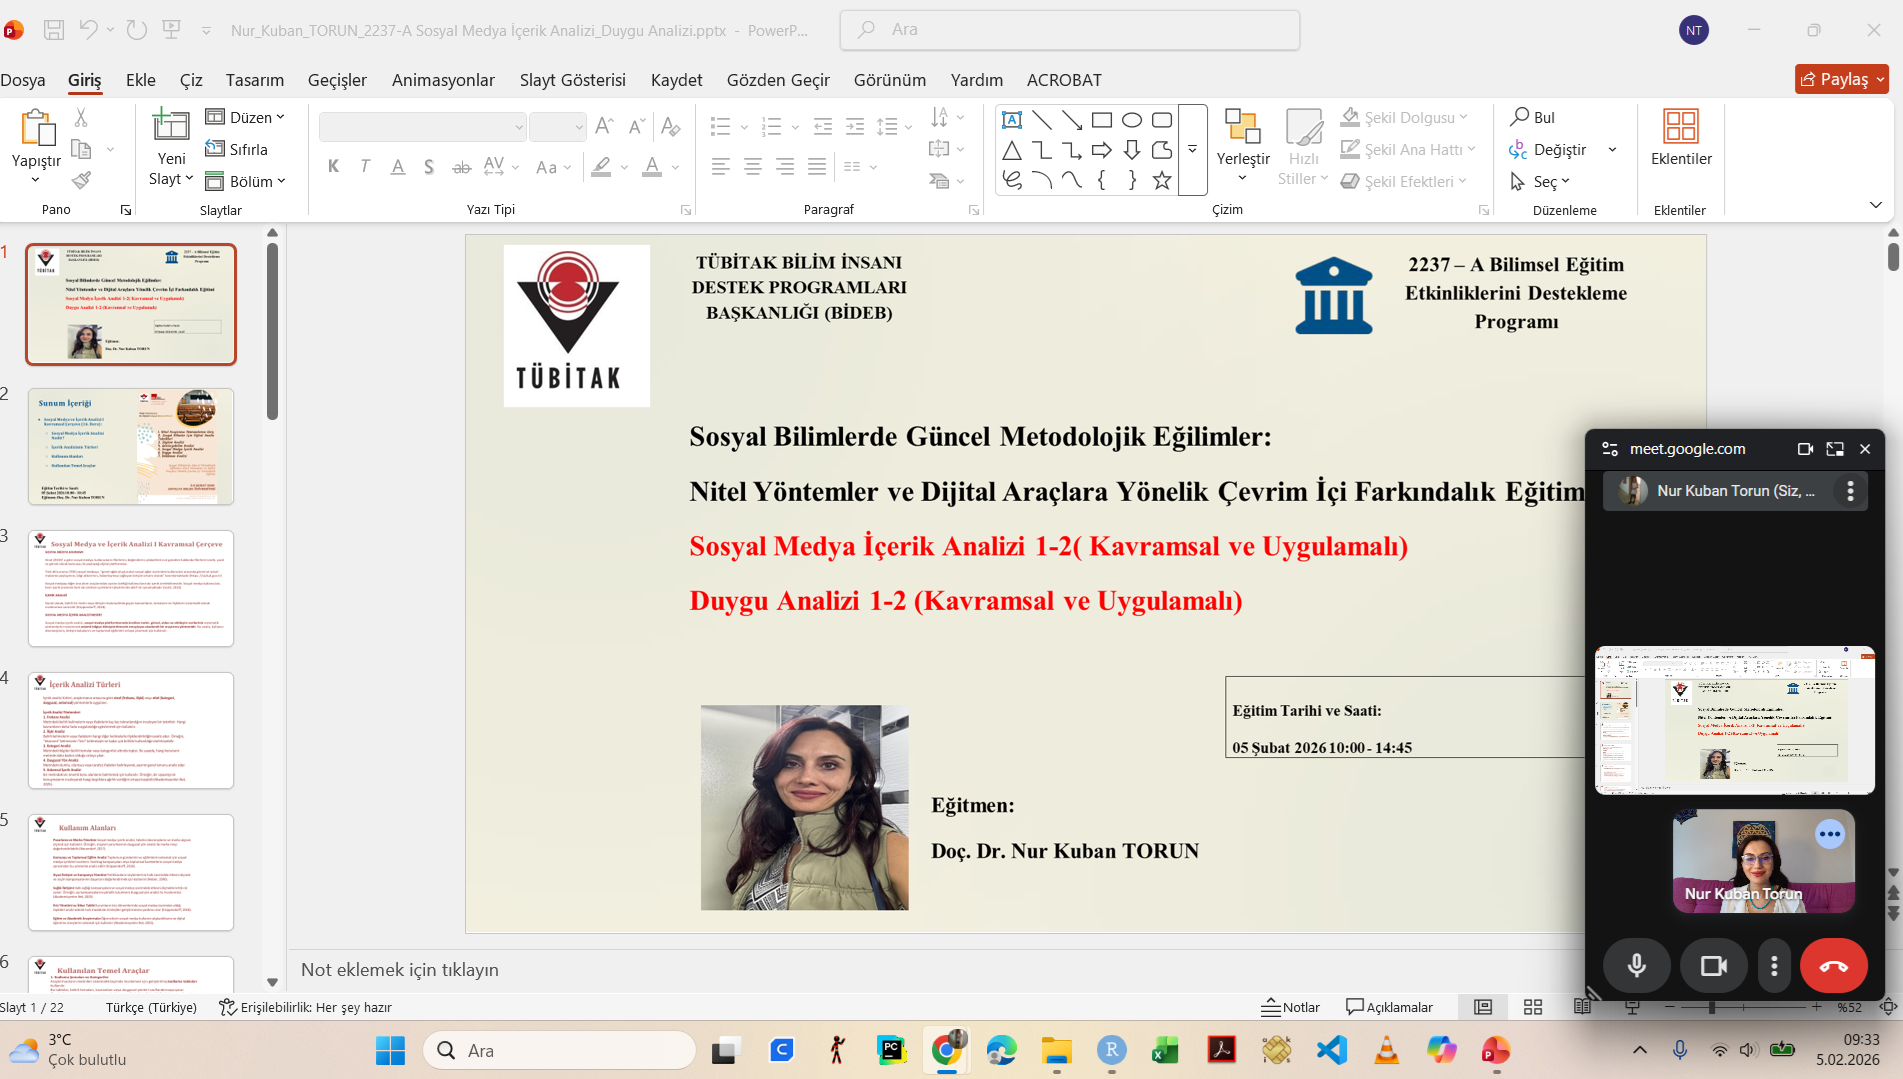Open the Bölüm section dropdown

(245, 181)
